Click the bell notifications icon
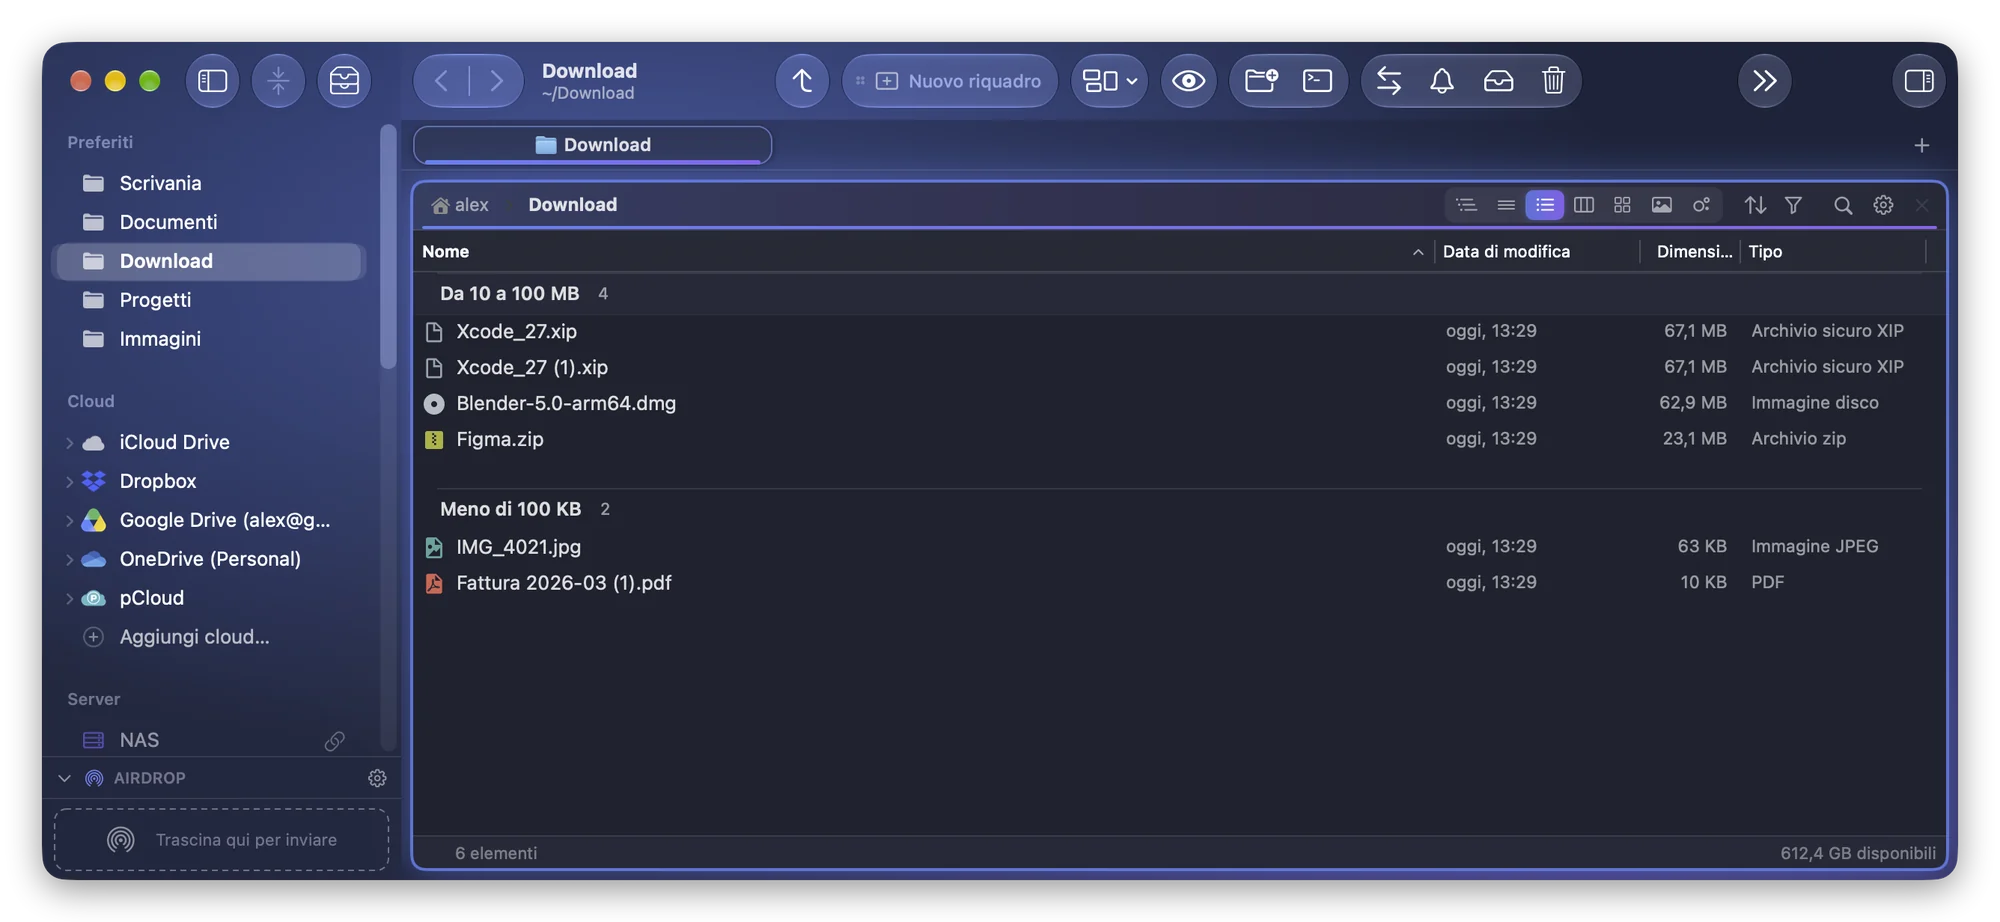2000x922 pixels. [x=1442, y=81]
